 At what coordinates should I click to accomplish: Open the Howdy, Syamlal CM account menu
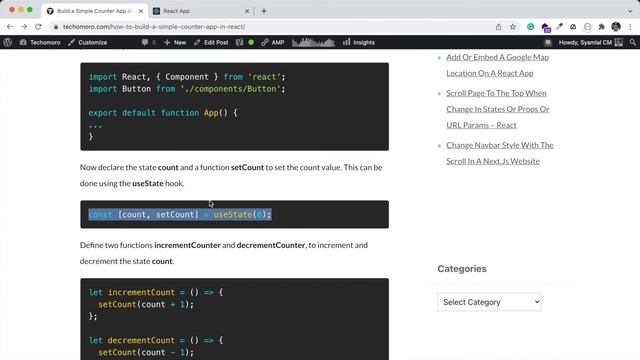[590, 42]
